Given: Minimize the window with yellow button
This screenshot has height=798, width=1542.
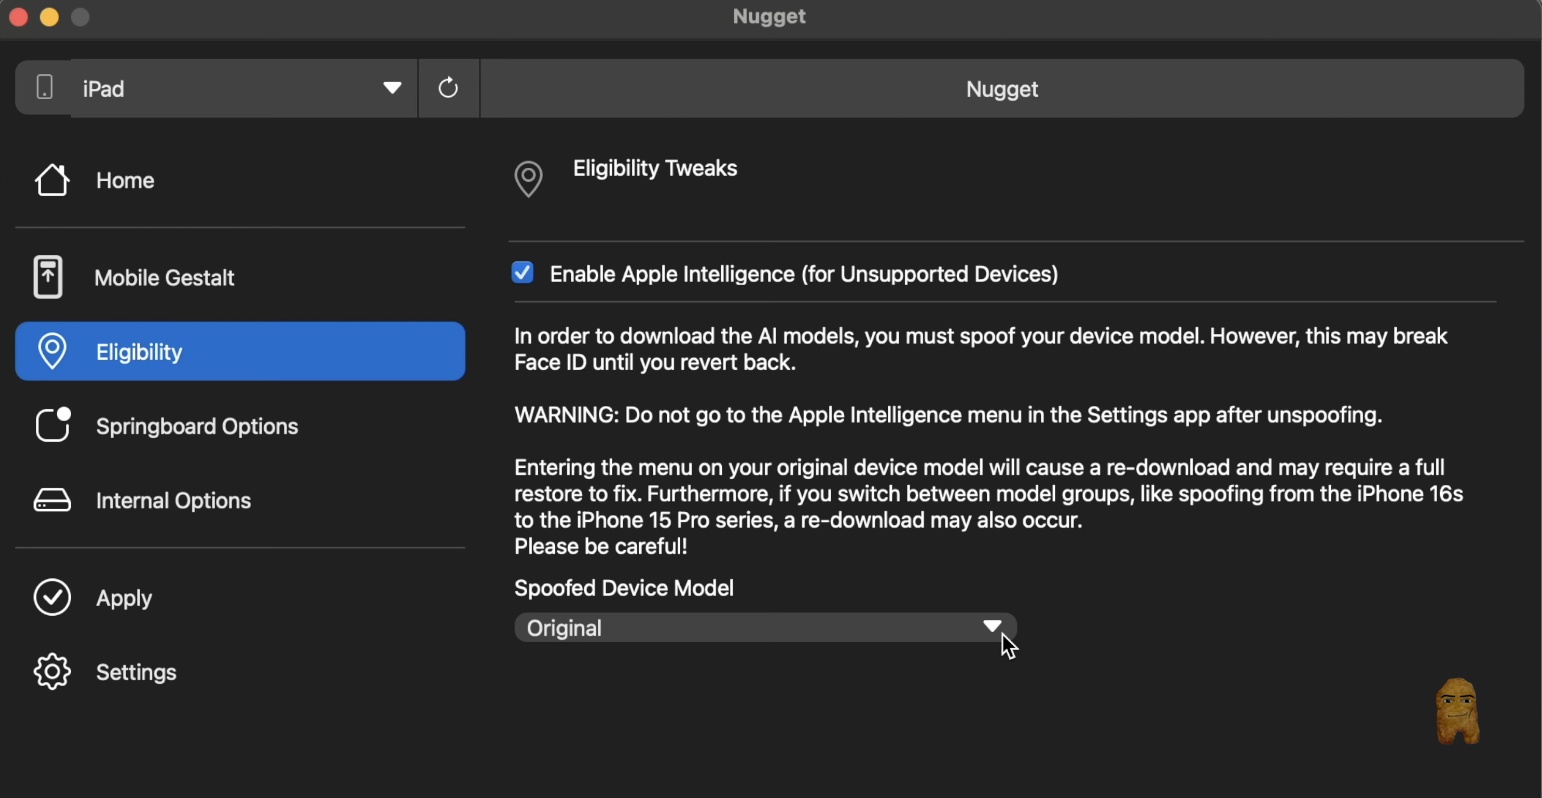Looking at the screenshot, I should point(49,17).
